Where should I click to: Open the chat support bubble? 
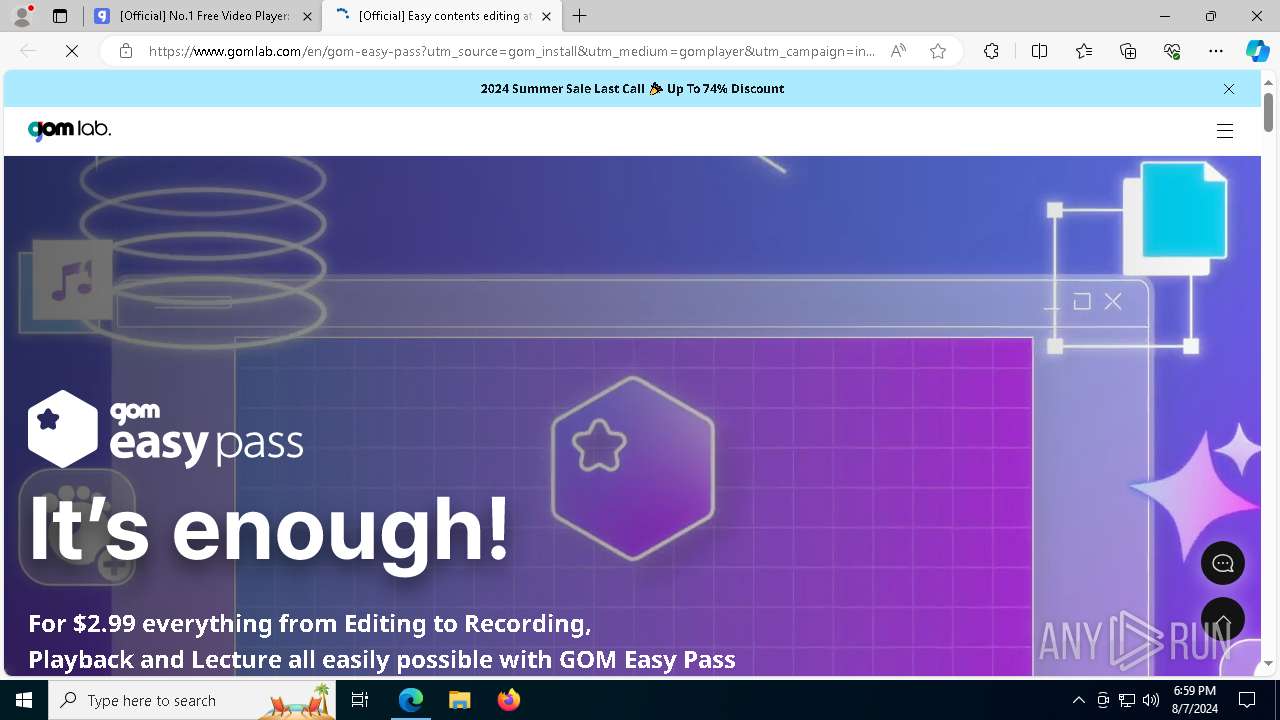1222,564
